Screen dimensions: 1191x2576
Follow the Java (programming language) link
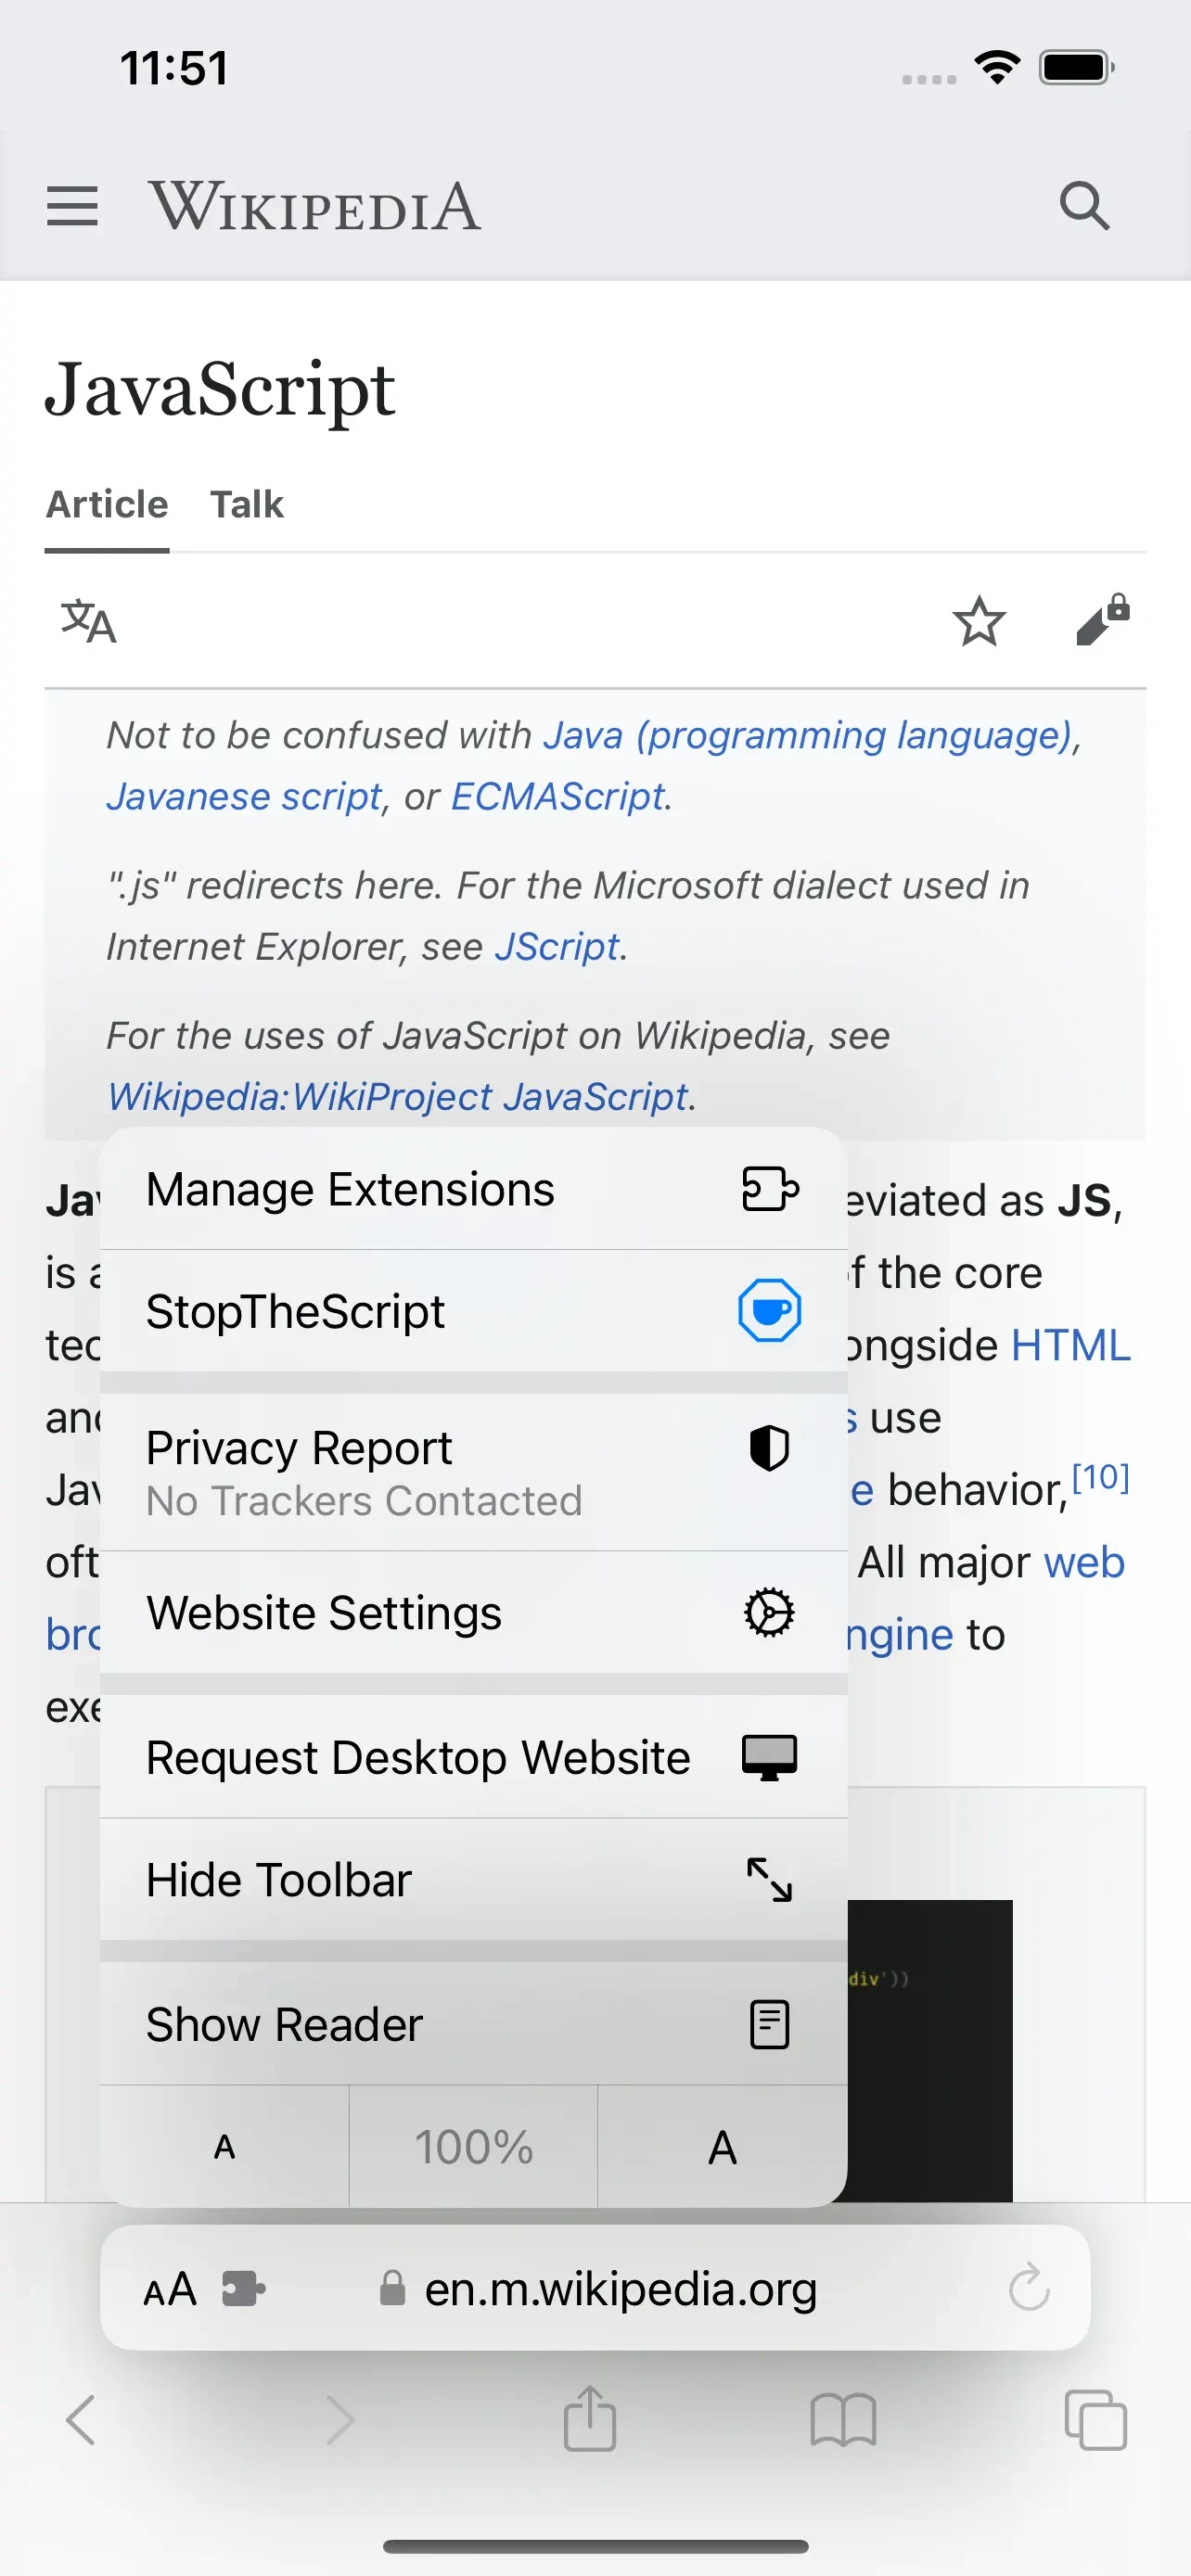[807, 735]
